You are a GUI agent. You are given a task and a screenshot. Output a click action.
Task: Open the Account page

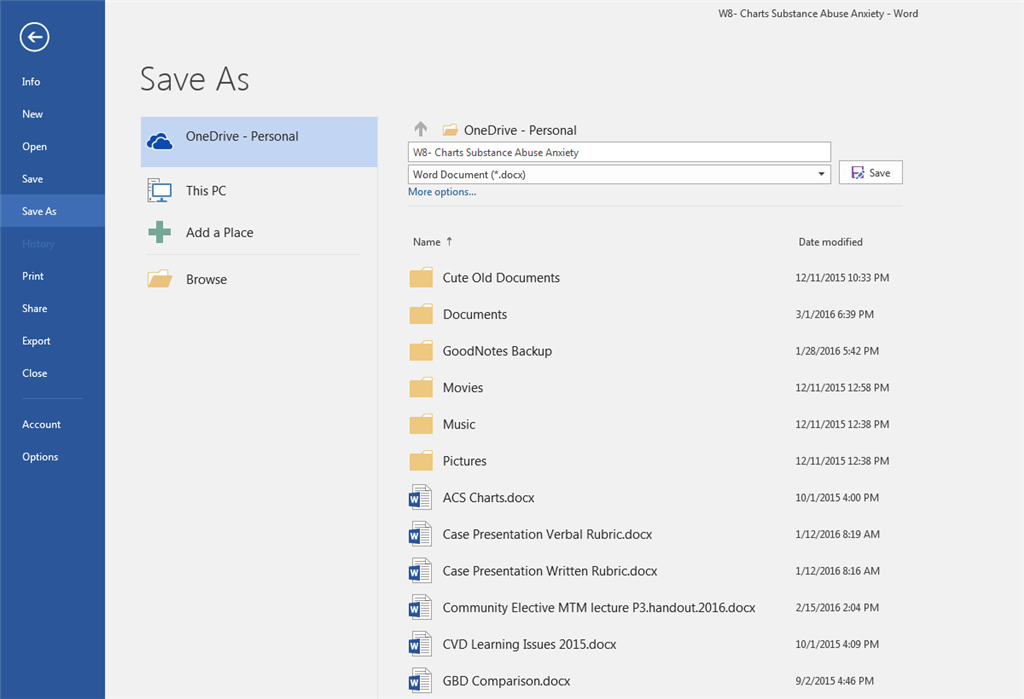pyautogui.click(x=52, y=424)
